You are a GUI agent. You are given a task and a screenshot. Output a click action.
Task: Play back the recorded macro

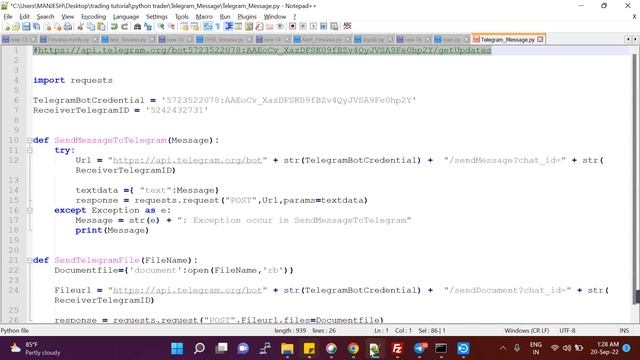313,27
